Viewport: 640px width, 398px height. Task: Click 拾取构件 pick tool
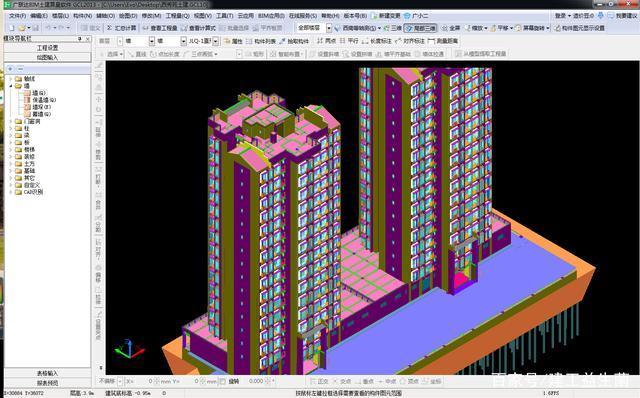pos(294,41)
